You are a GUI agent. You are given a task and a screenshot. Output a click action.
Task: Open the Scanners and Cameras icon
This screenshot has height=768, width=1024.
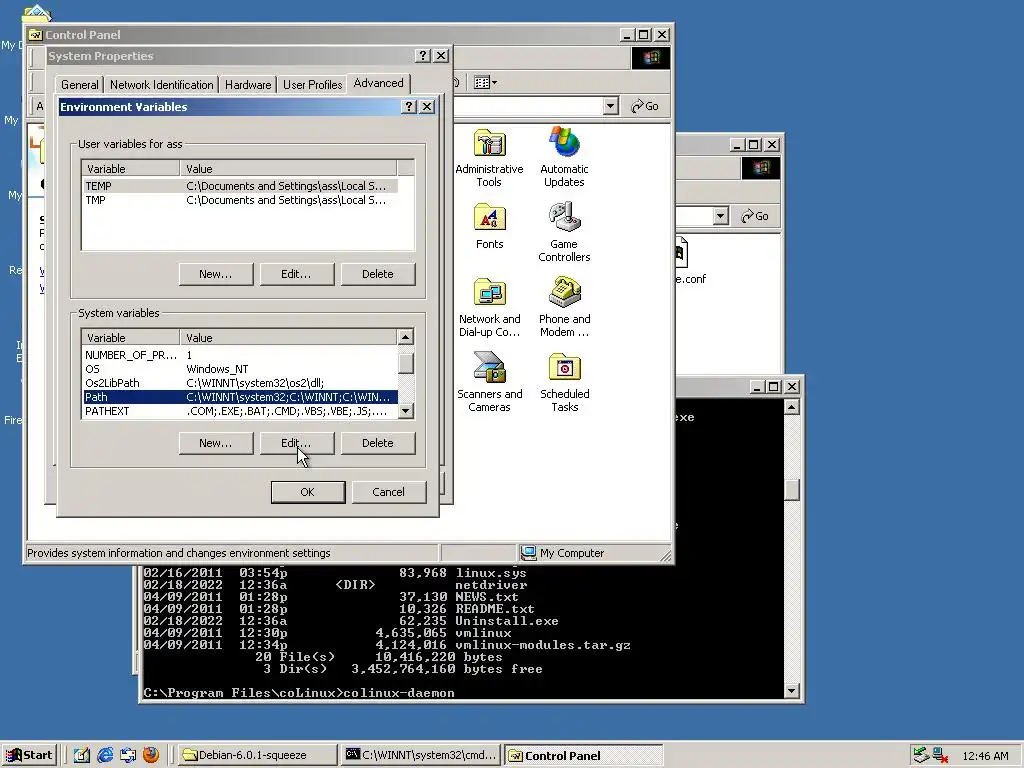pos(489,367)
